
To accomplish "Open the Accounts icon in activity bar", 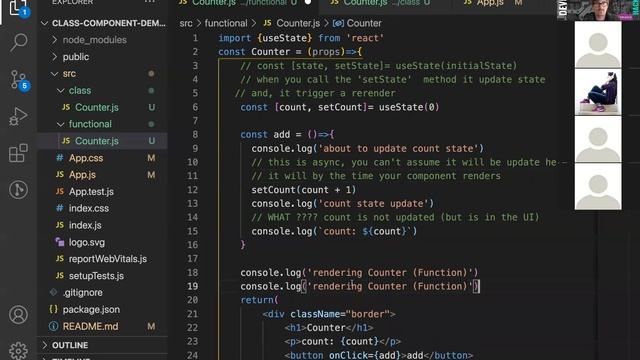I will 18,315.
